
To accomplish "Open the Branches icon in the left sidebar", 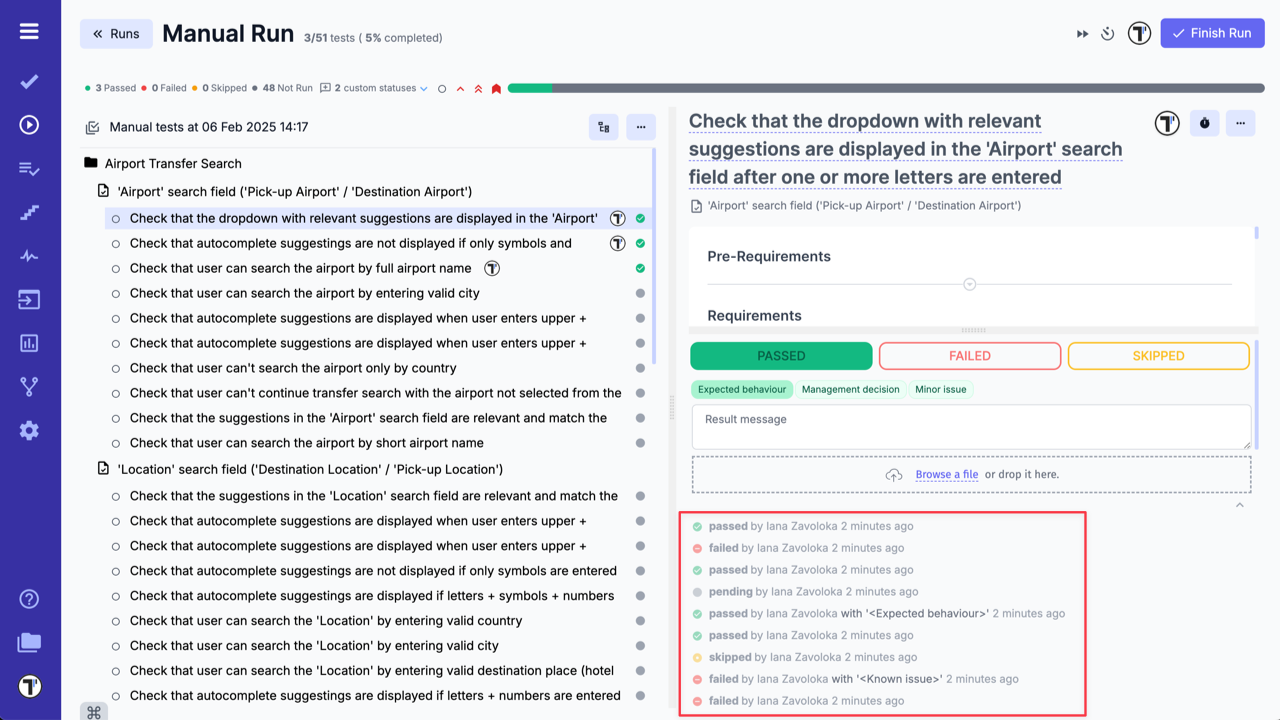I will tap(28, 386).
